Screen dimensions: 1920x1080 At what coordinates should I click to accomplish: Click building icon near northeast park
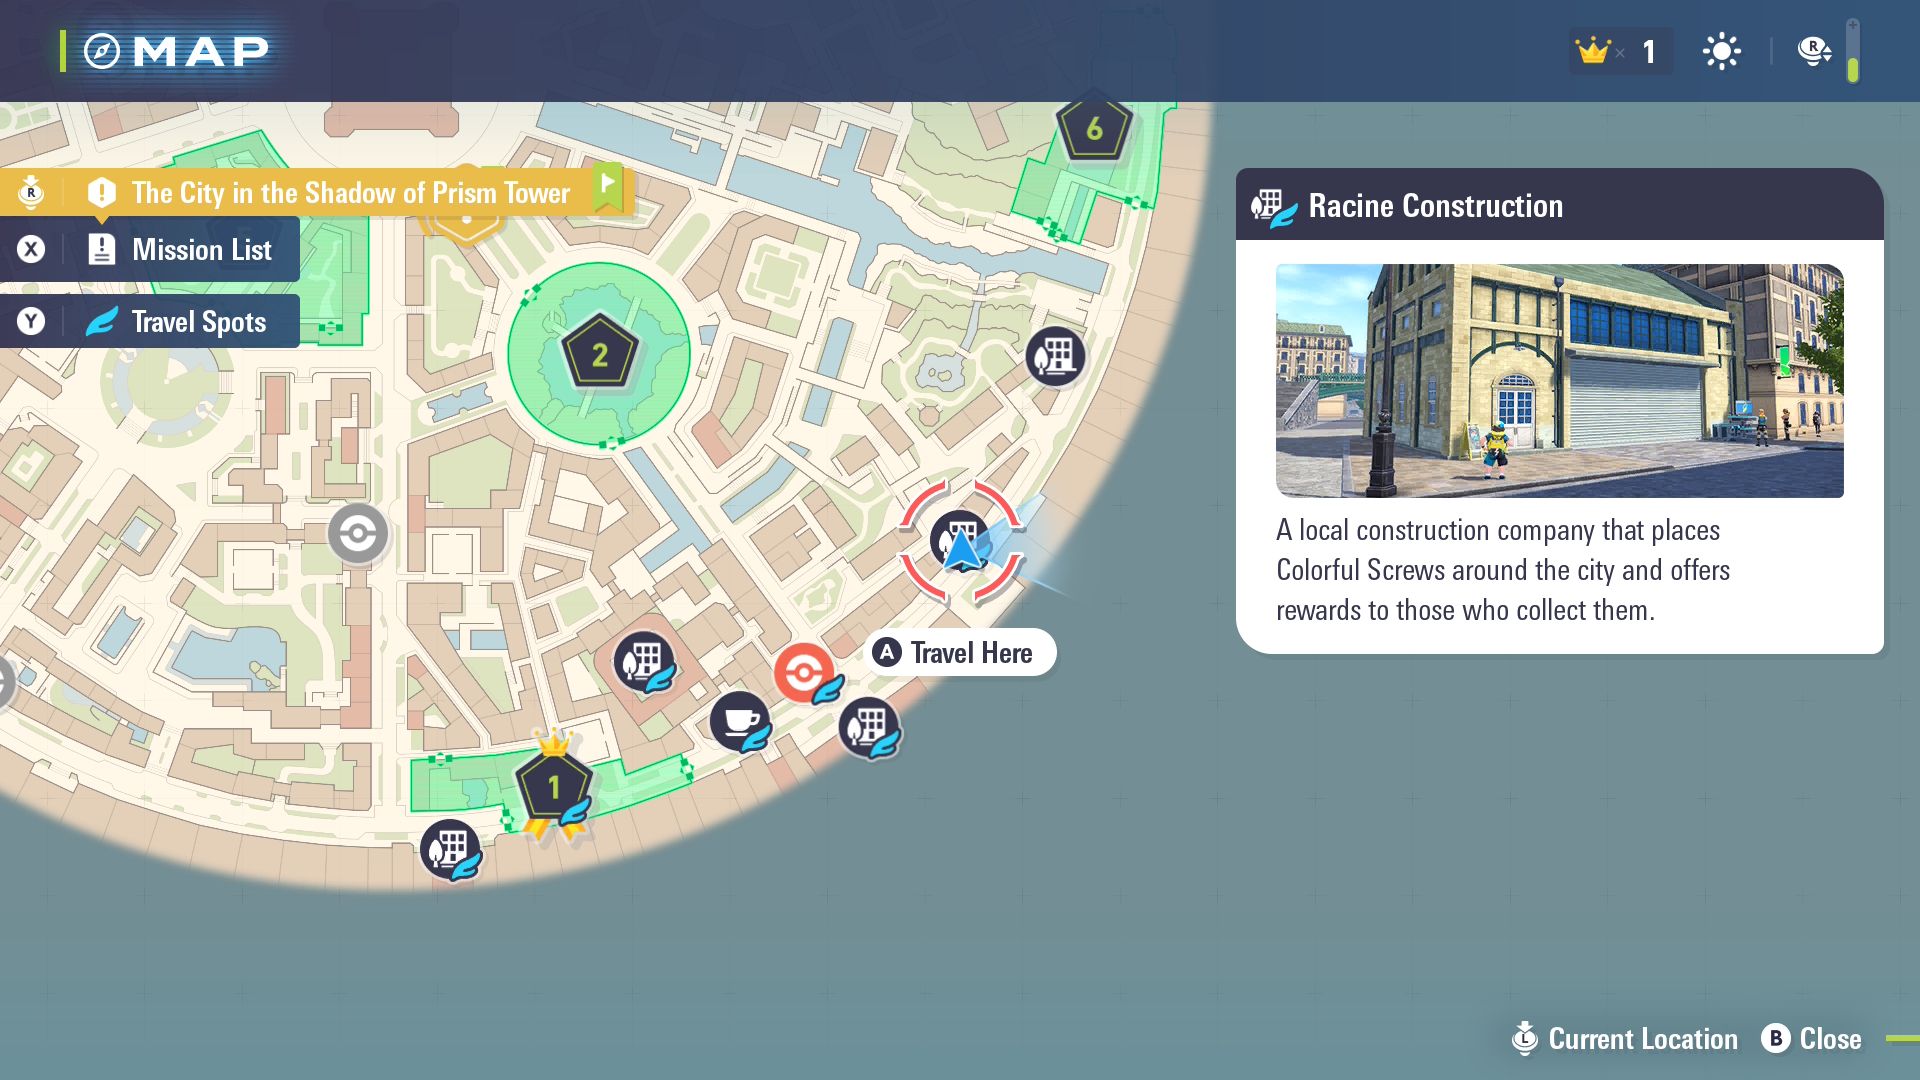[1055, 356]
